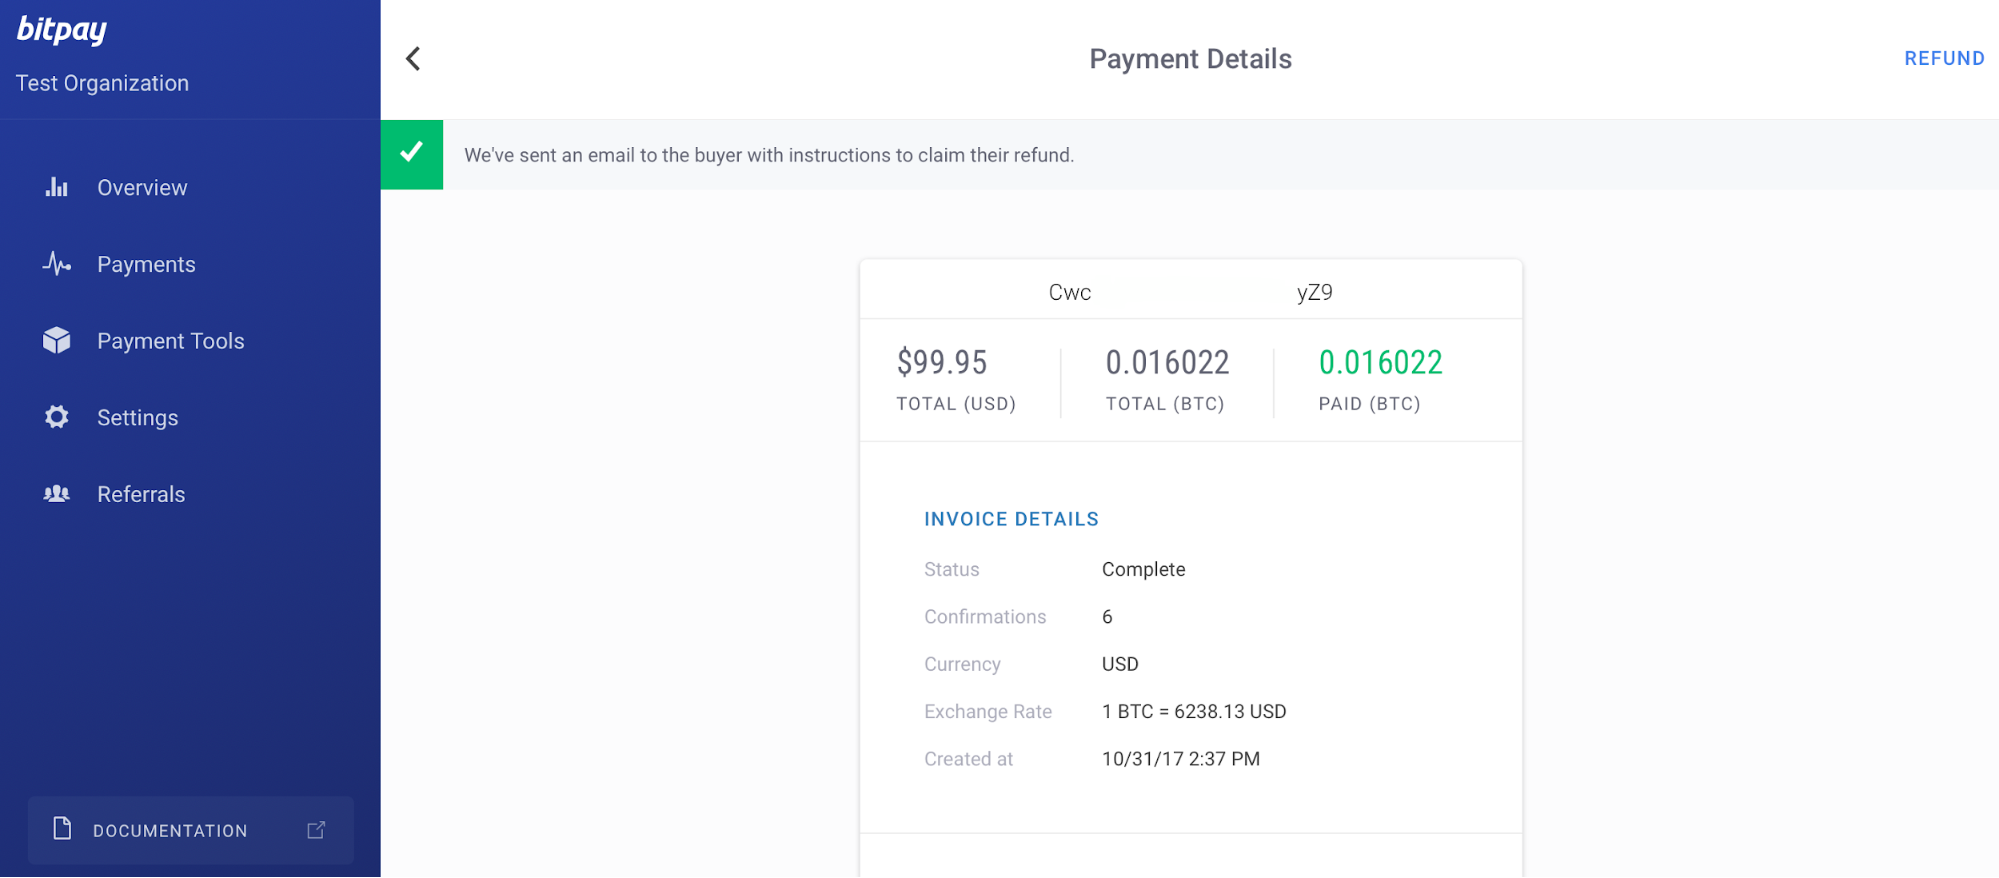The height and width of the screenshot is (878, 1999).
Task: Click the Test Organization name
Action: coord(102,83)
